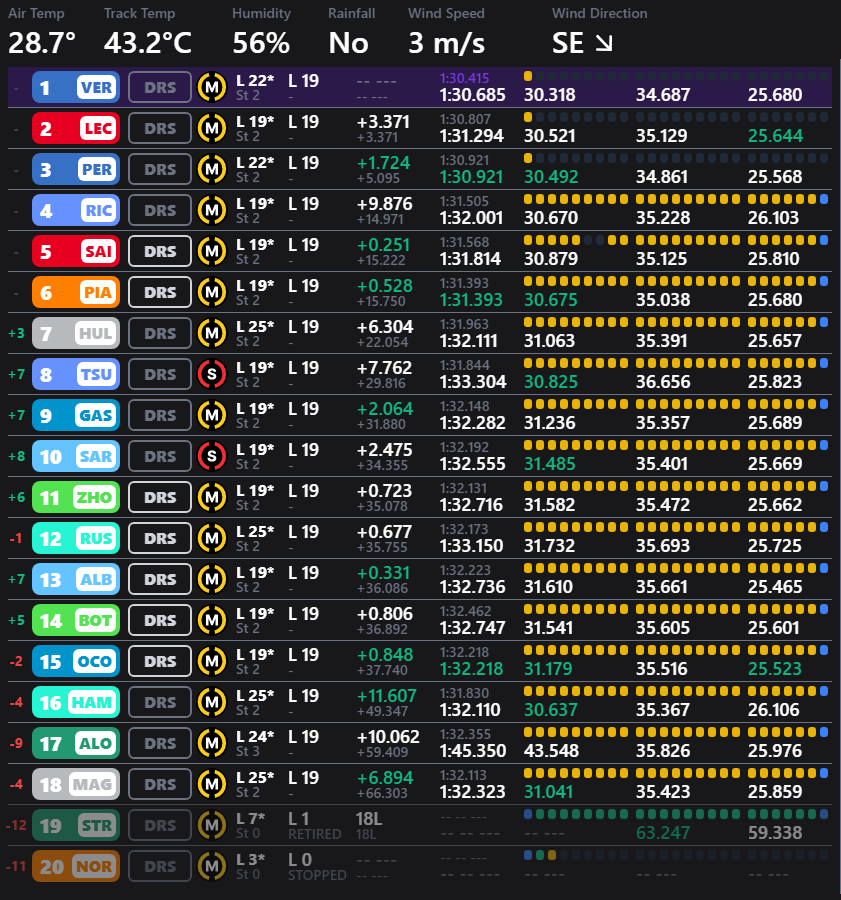
Task: Click the medium tyre icon in BOT's row
Action: pos(212,620)
